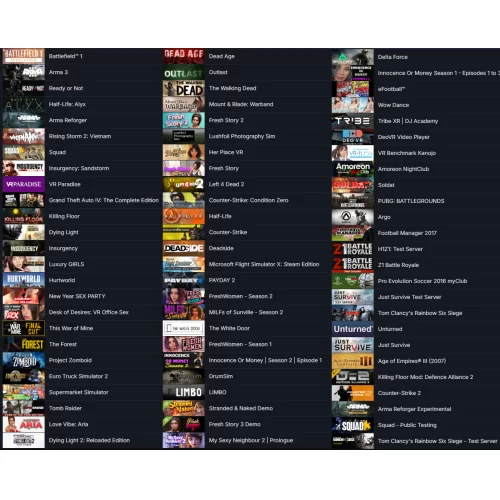Open The Forest game icon
The image size is (500, 500).
point(24,344)
